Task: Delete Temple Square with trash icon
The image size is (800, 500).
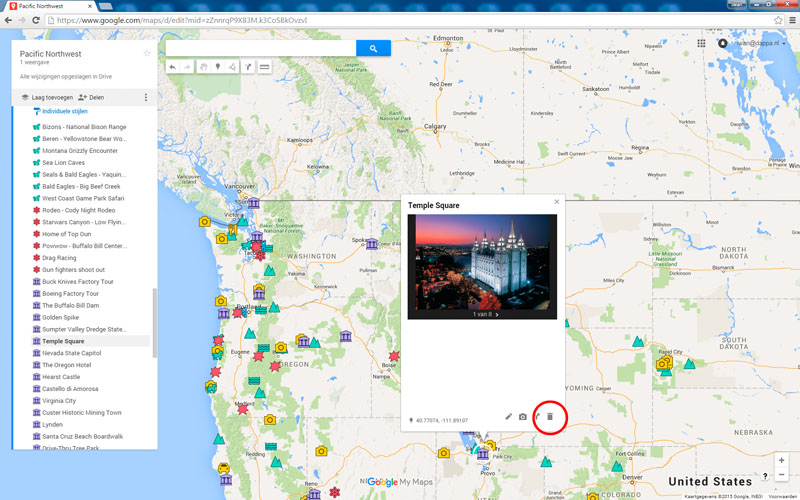Action: [x=549, y=416]
